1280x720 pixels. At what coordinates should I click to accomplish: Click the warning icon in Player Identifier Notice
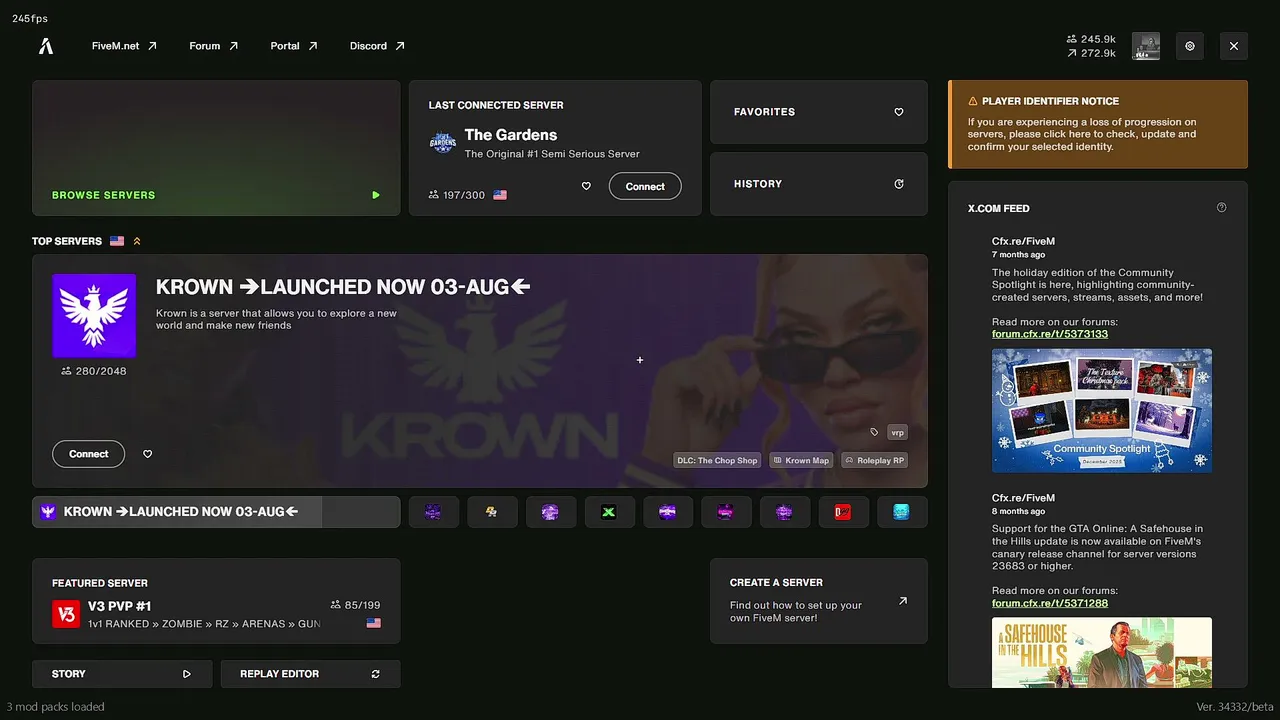point(973,101)
